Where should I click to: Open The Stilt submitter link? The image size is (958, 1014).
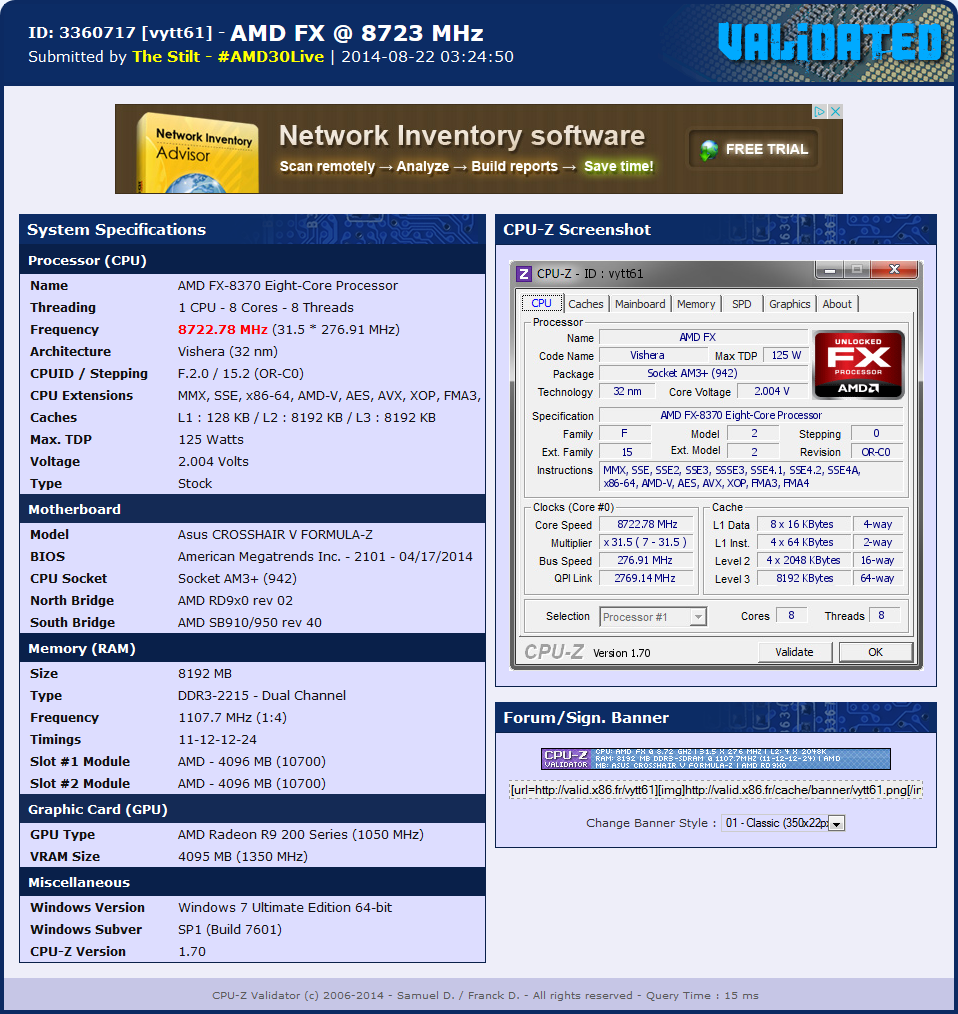[166, 57]
